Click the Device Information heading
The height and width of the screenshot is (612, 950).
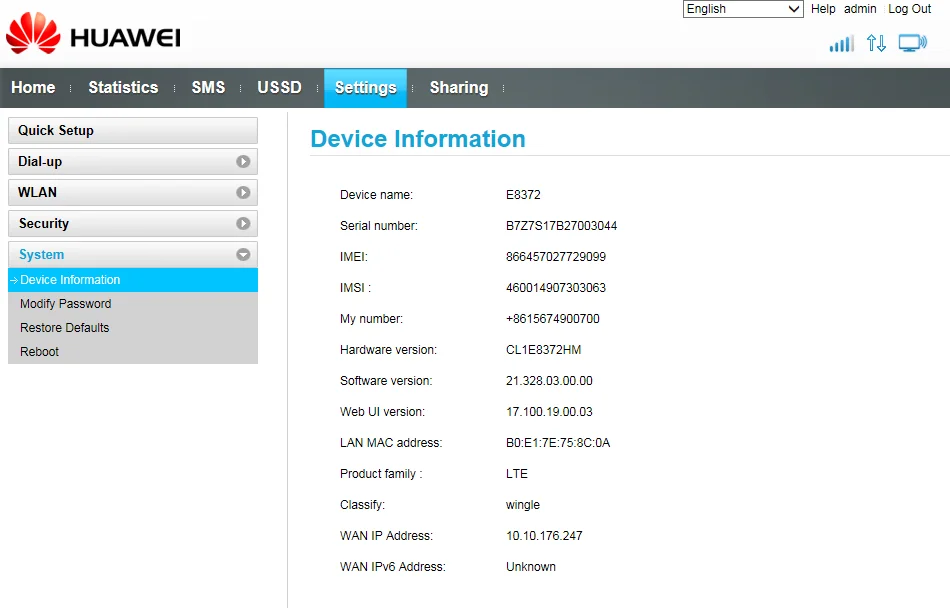[417, 139]
